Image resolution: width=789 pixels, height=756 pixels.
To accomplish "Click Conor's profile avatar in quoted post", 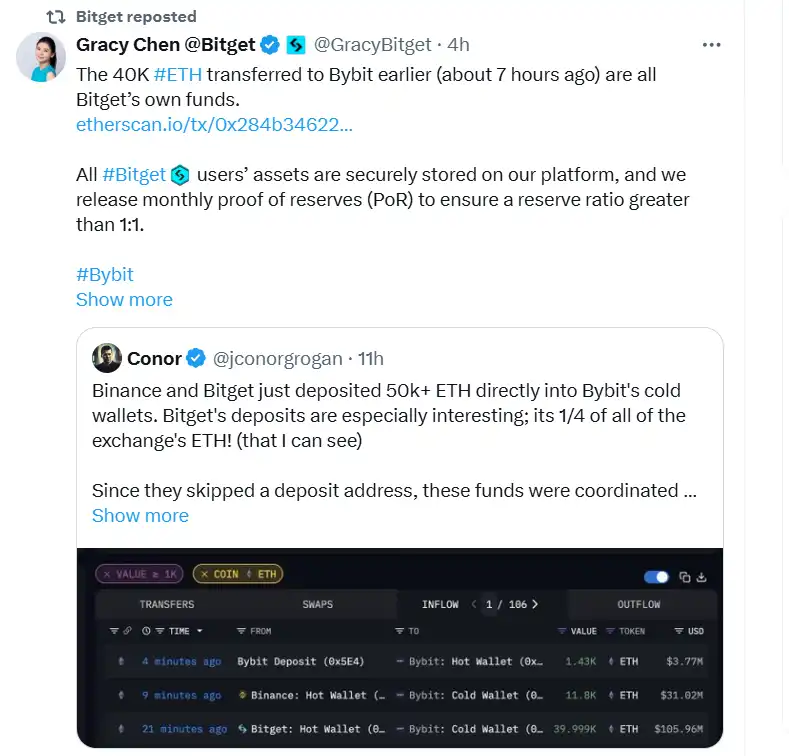I will 107,358.
